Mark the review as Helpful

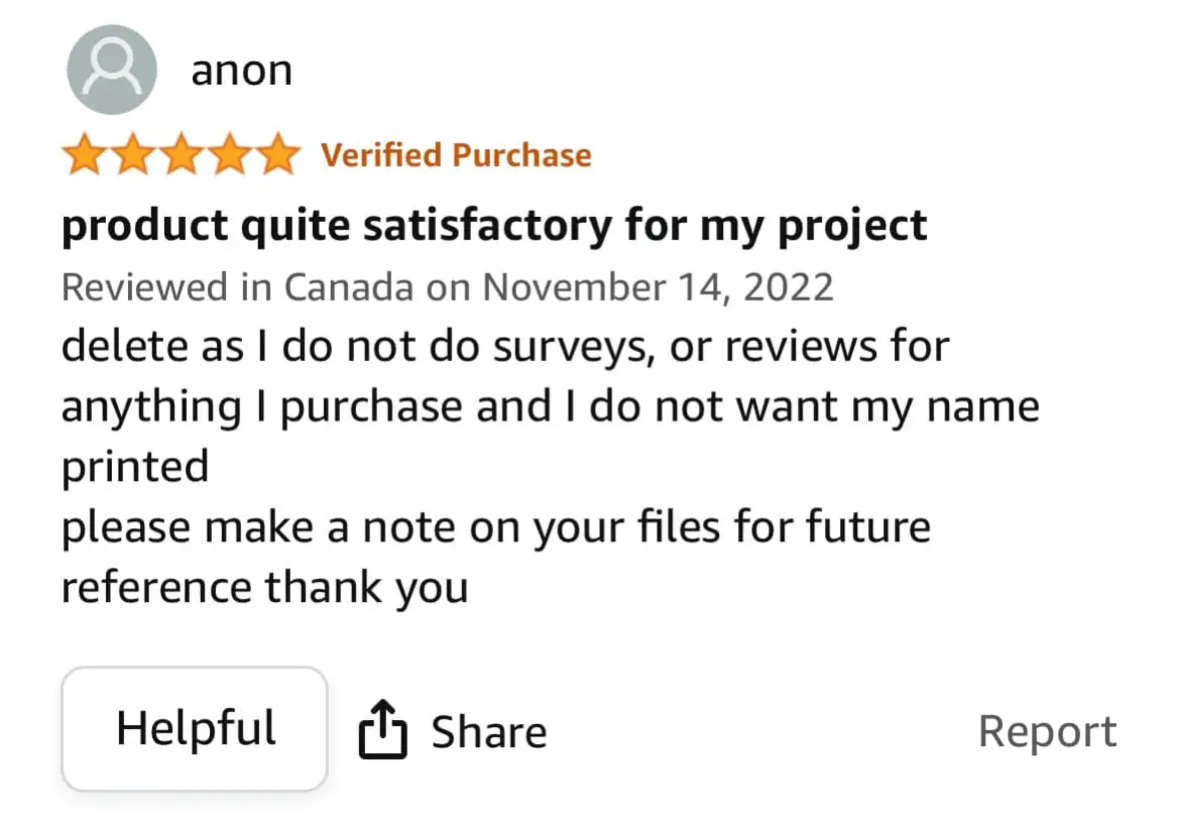(x=195, y=728)
